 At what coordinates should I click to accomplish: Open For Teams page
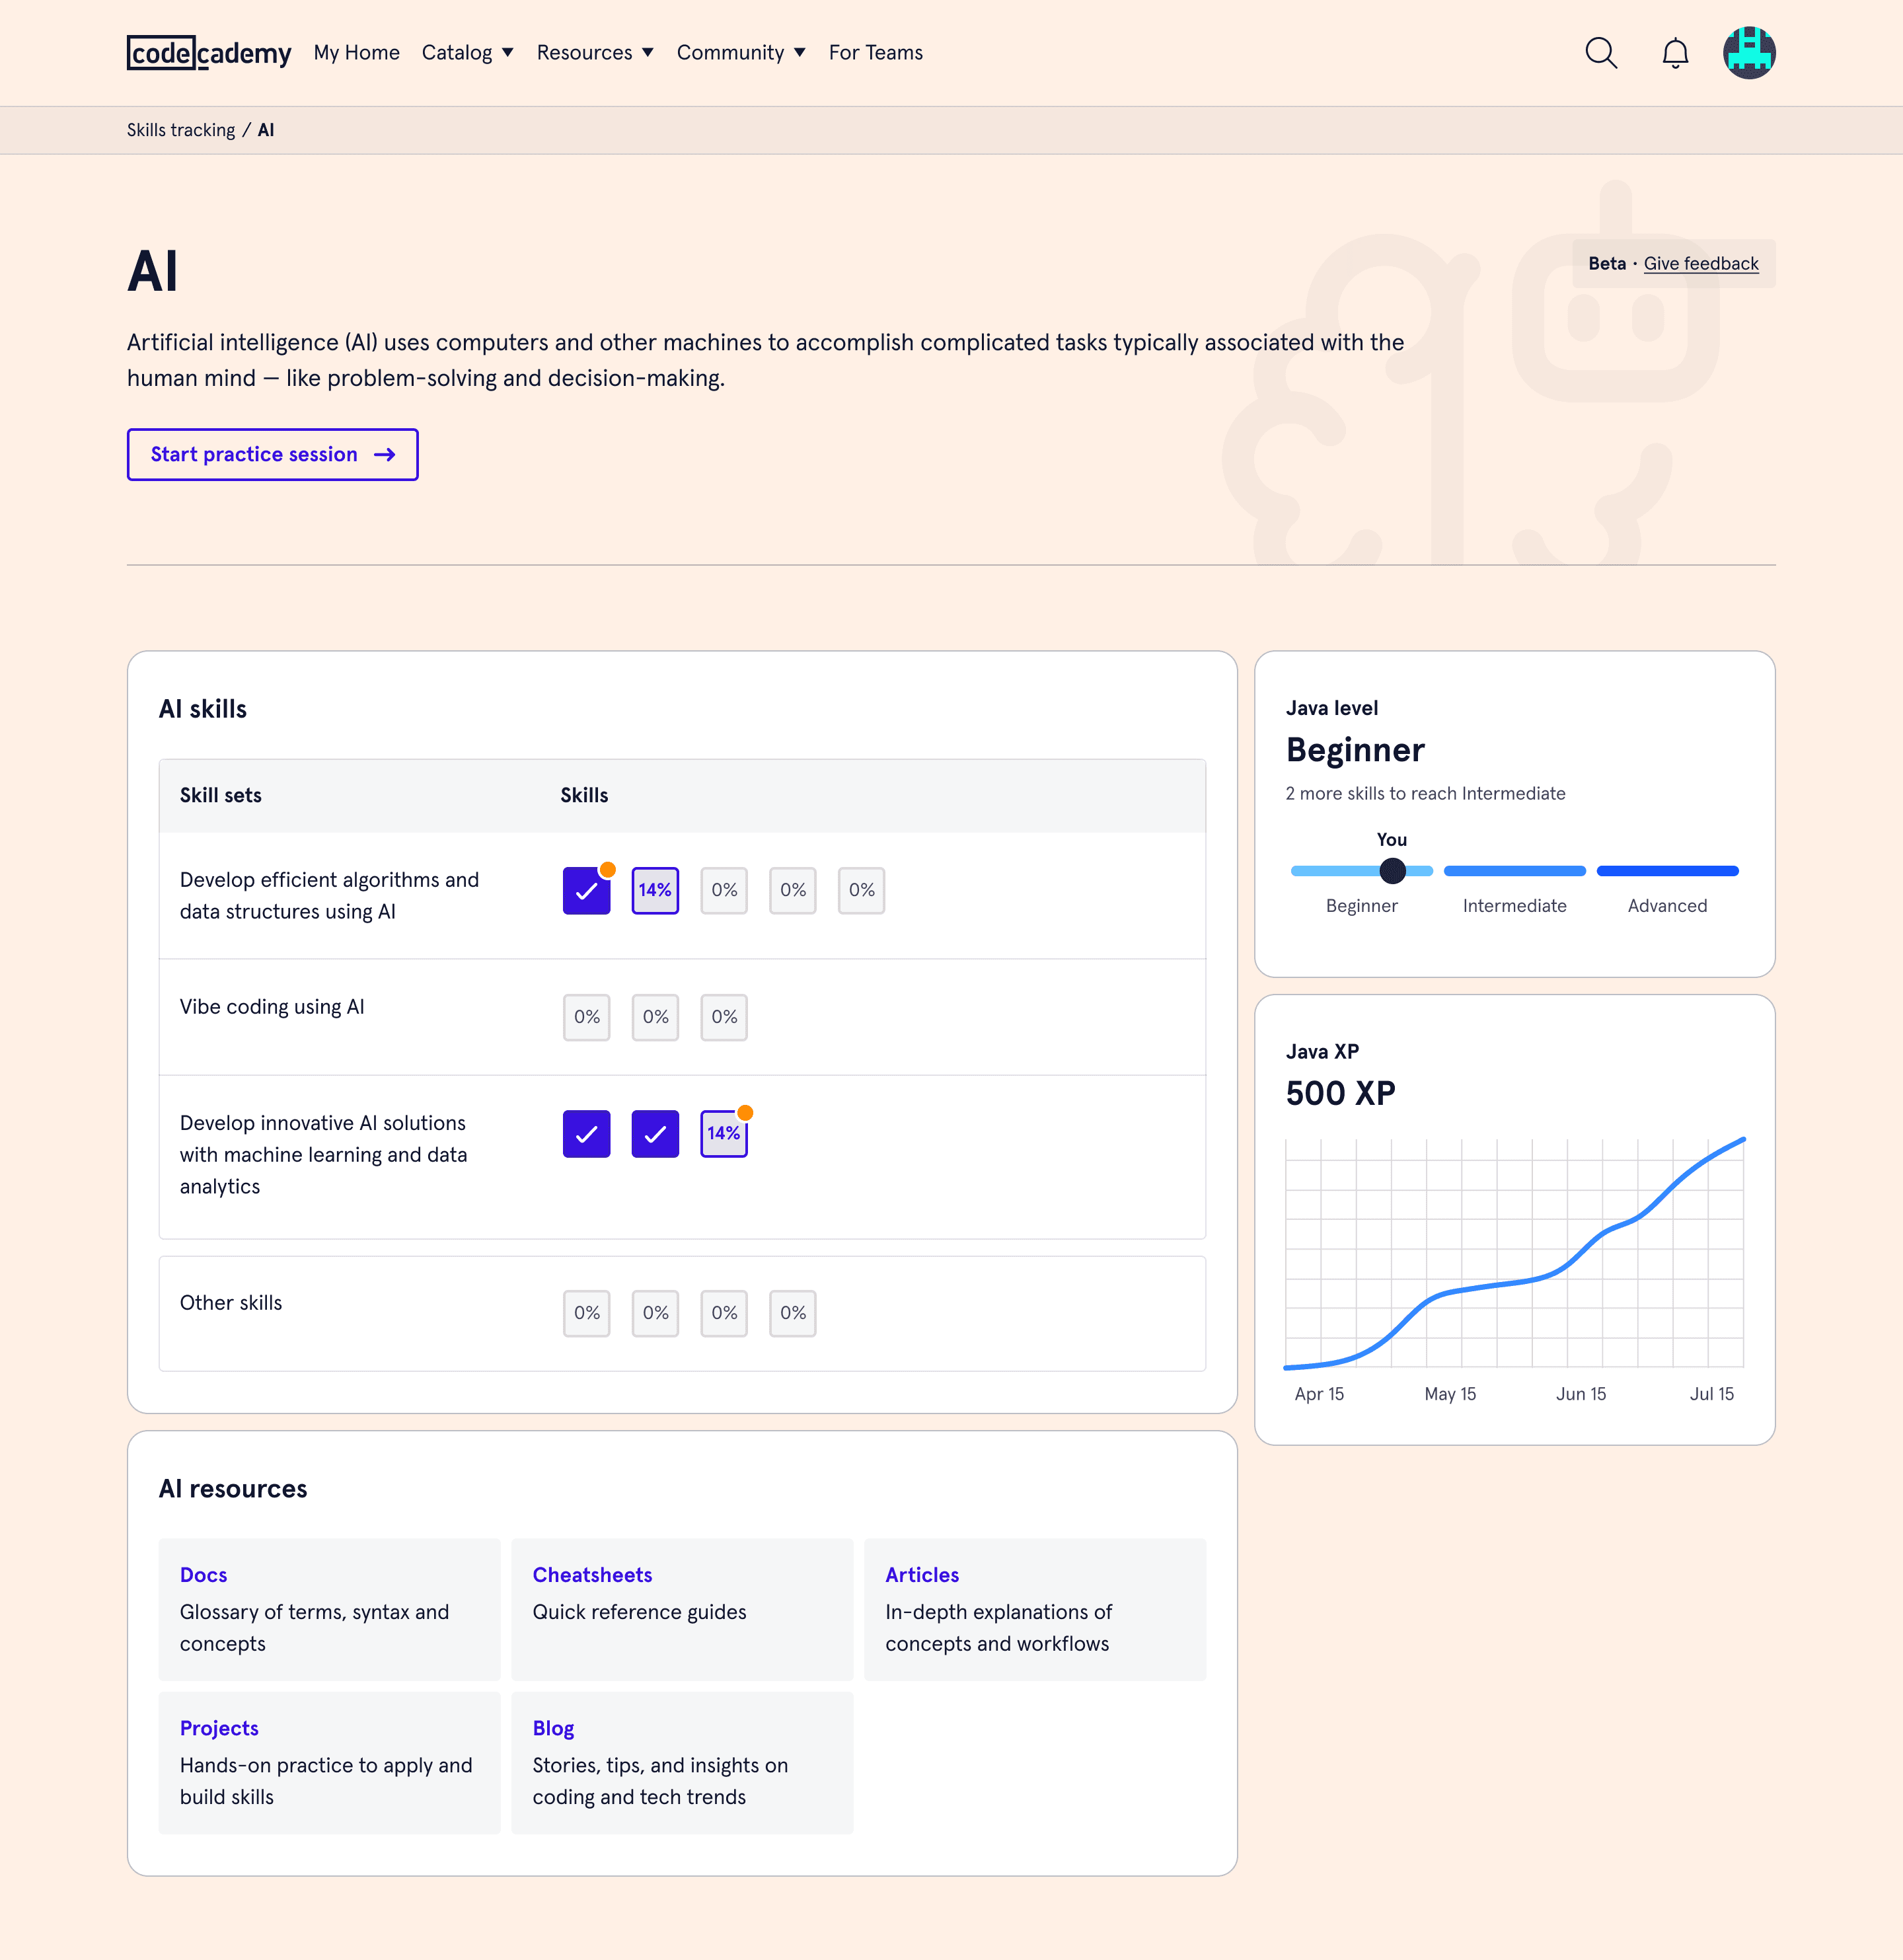click(876, 53)
